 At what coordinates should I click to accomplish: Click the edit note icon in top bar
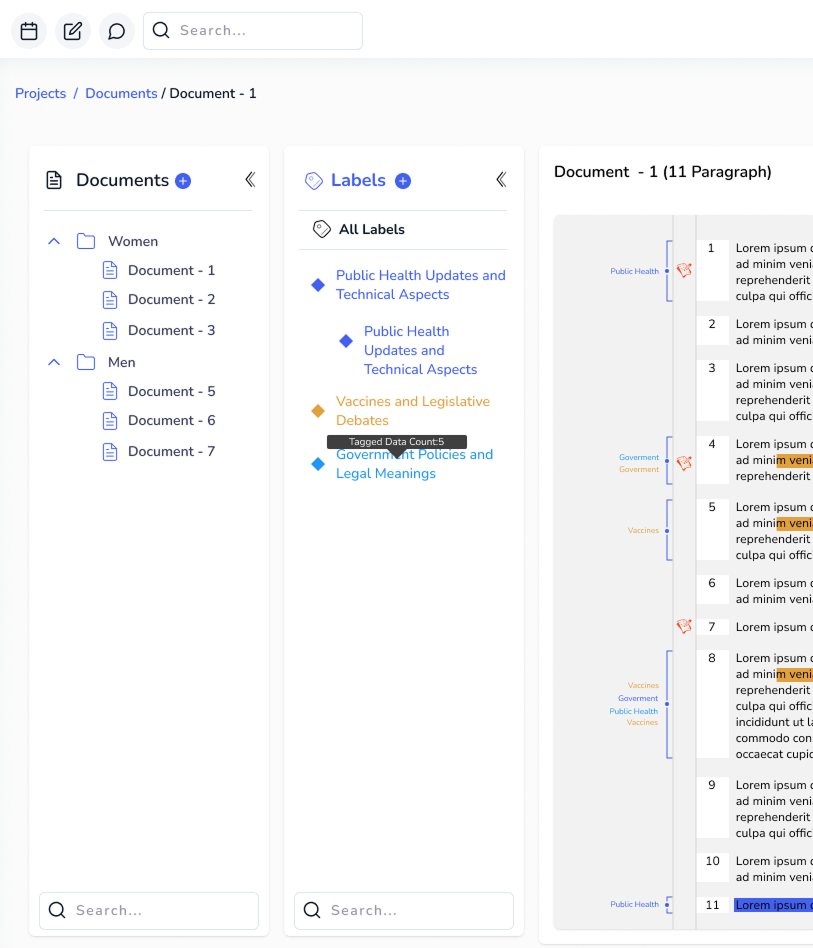click(73, 31)
